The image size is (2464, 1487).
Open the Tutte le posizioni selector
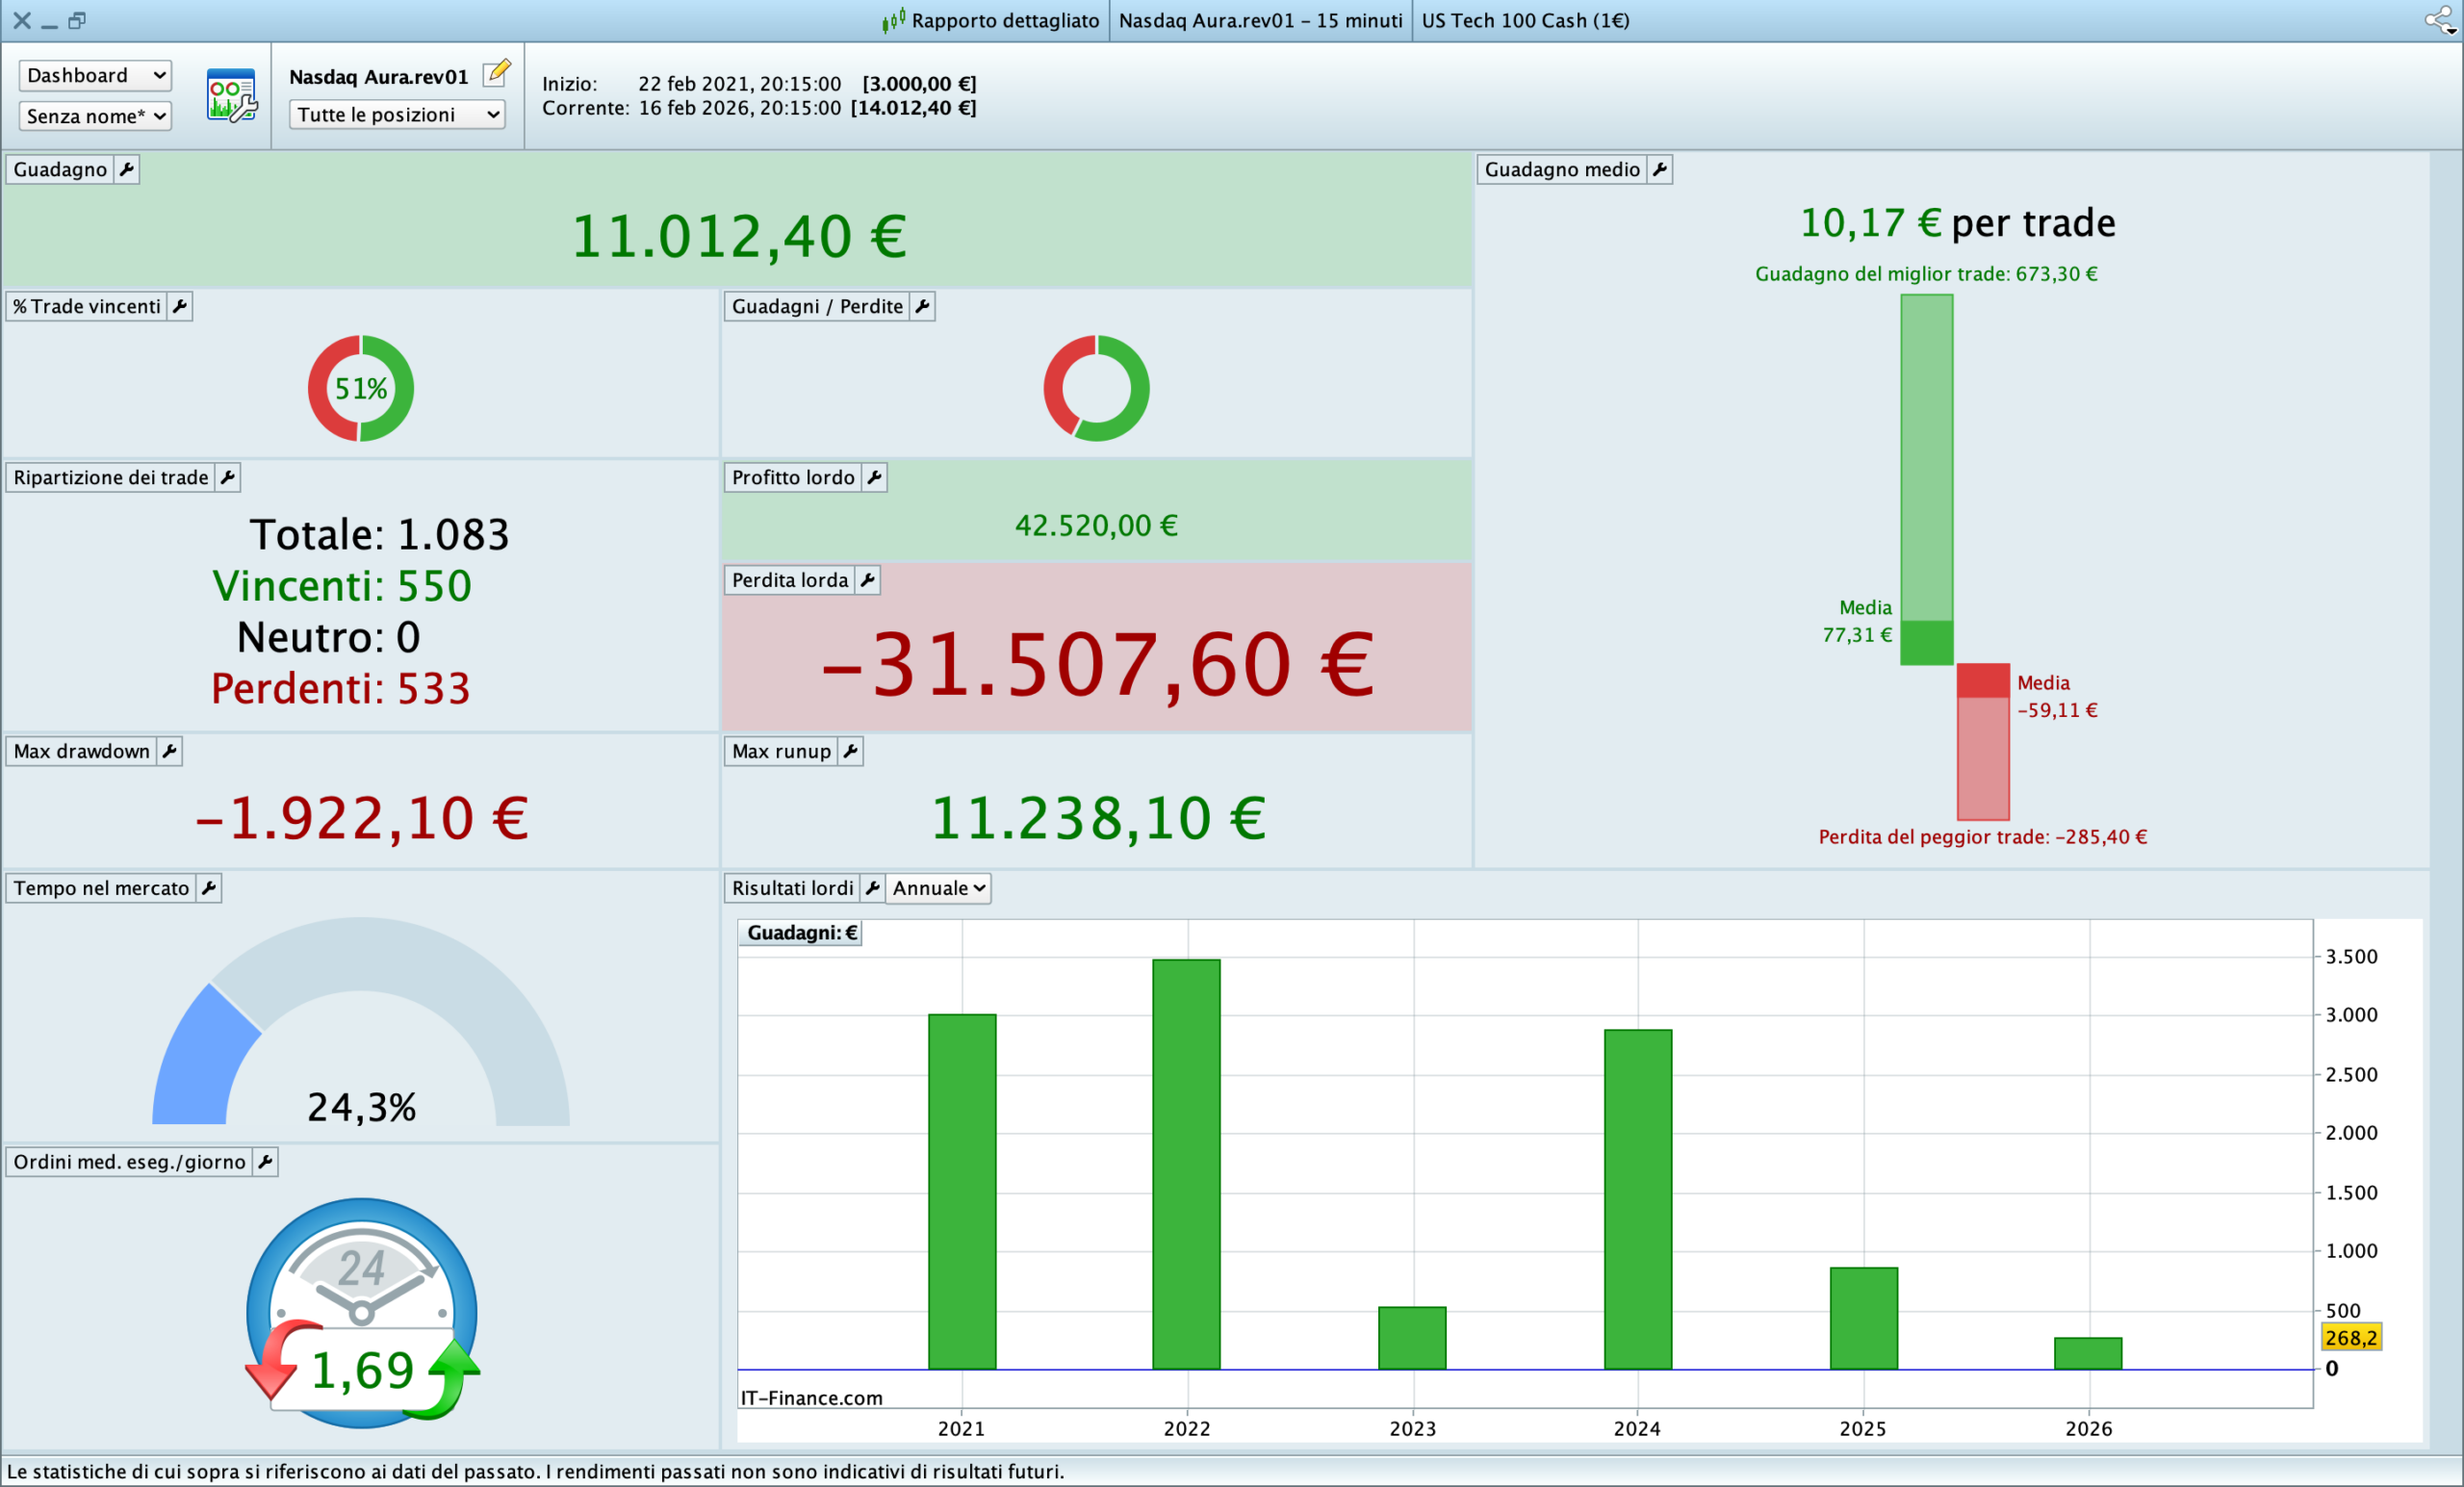coord(397,115)
